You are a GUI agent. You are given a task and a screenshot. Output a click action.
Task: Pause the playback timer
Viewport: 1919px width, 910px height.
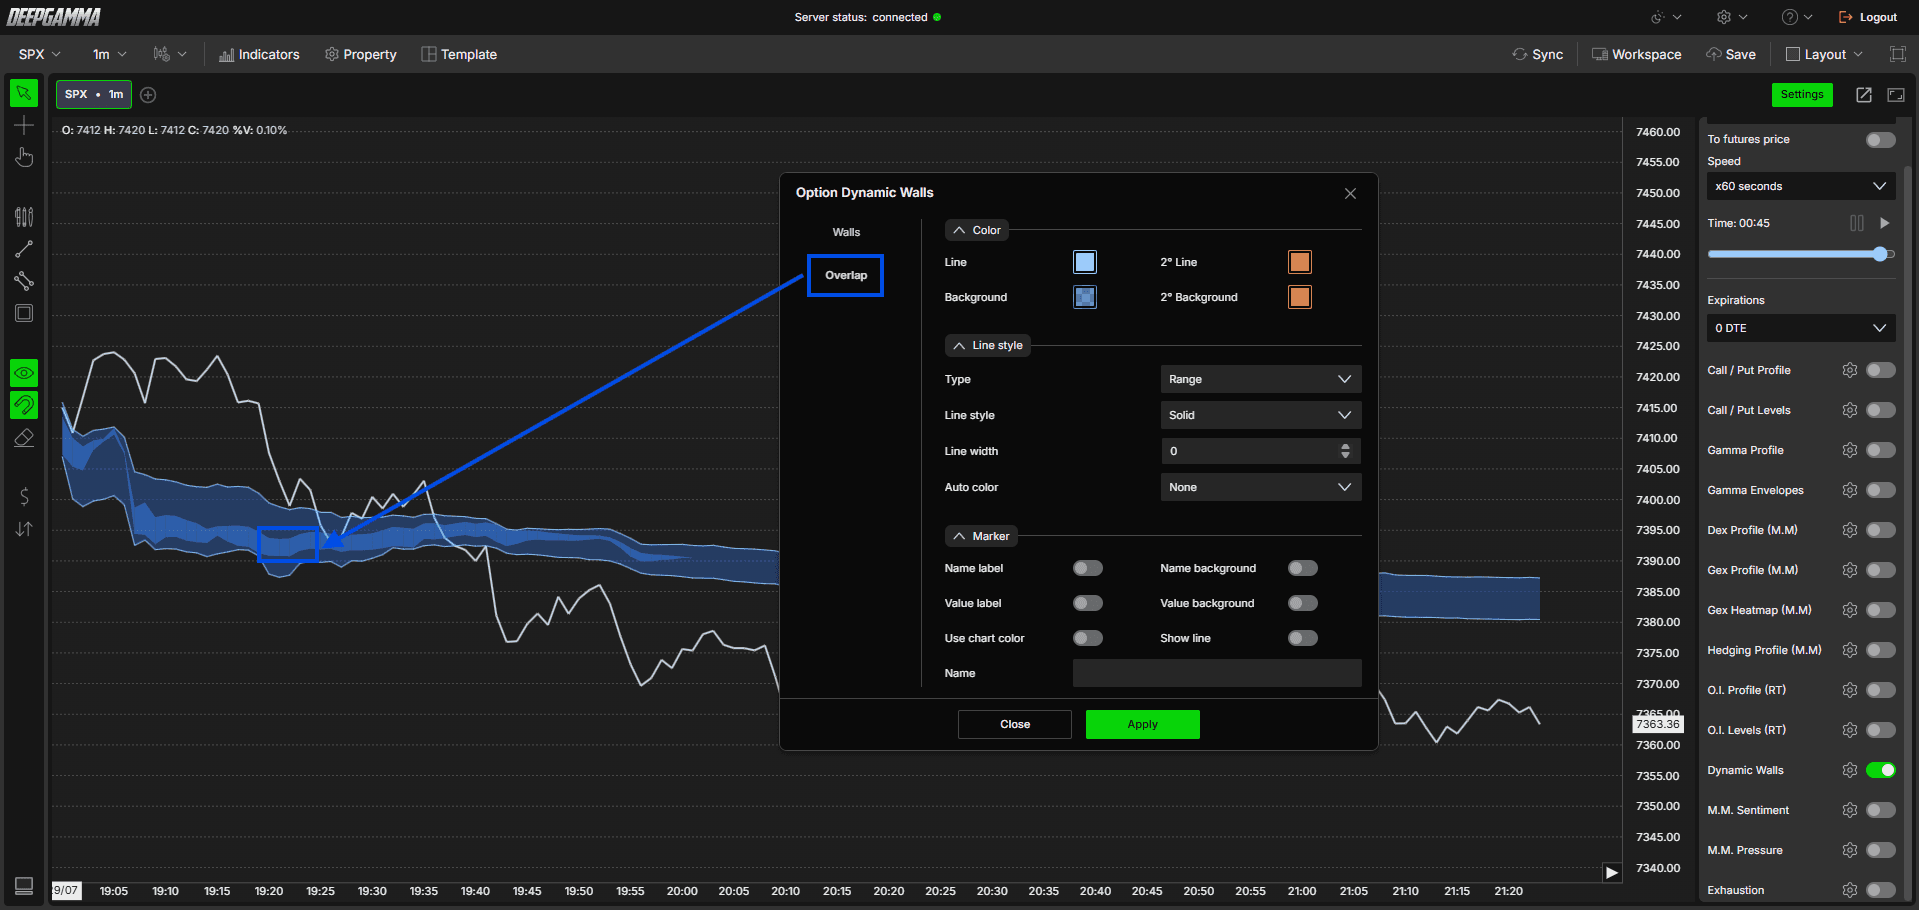click(1856, 223)
